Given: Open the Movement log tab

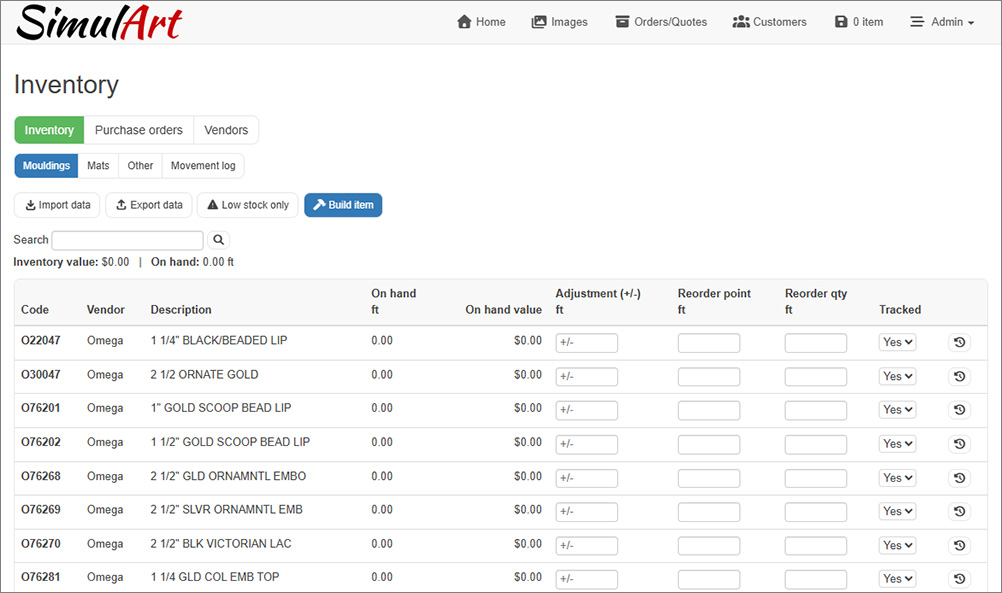Looking at the screenshot, I should [x=203, y=166].
